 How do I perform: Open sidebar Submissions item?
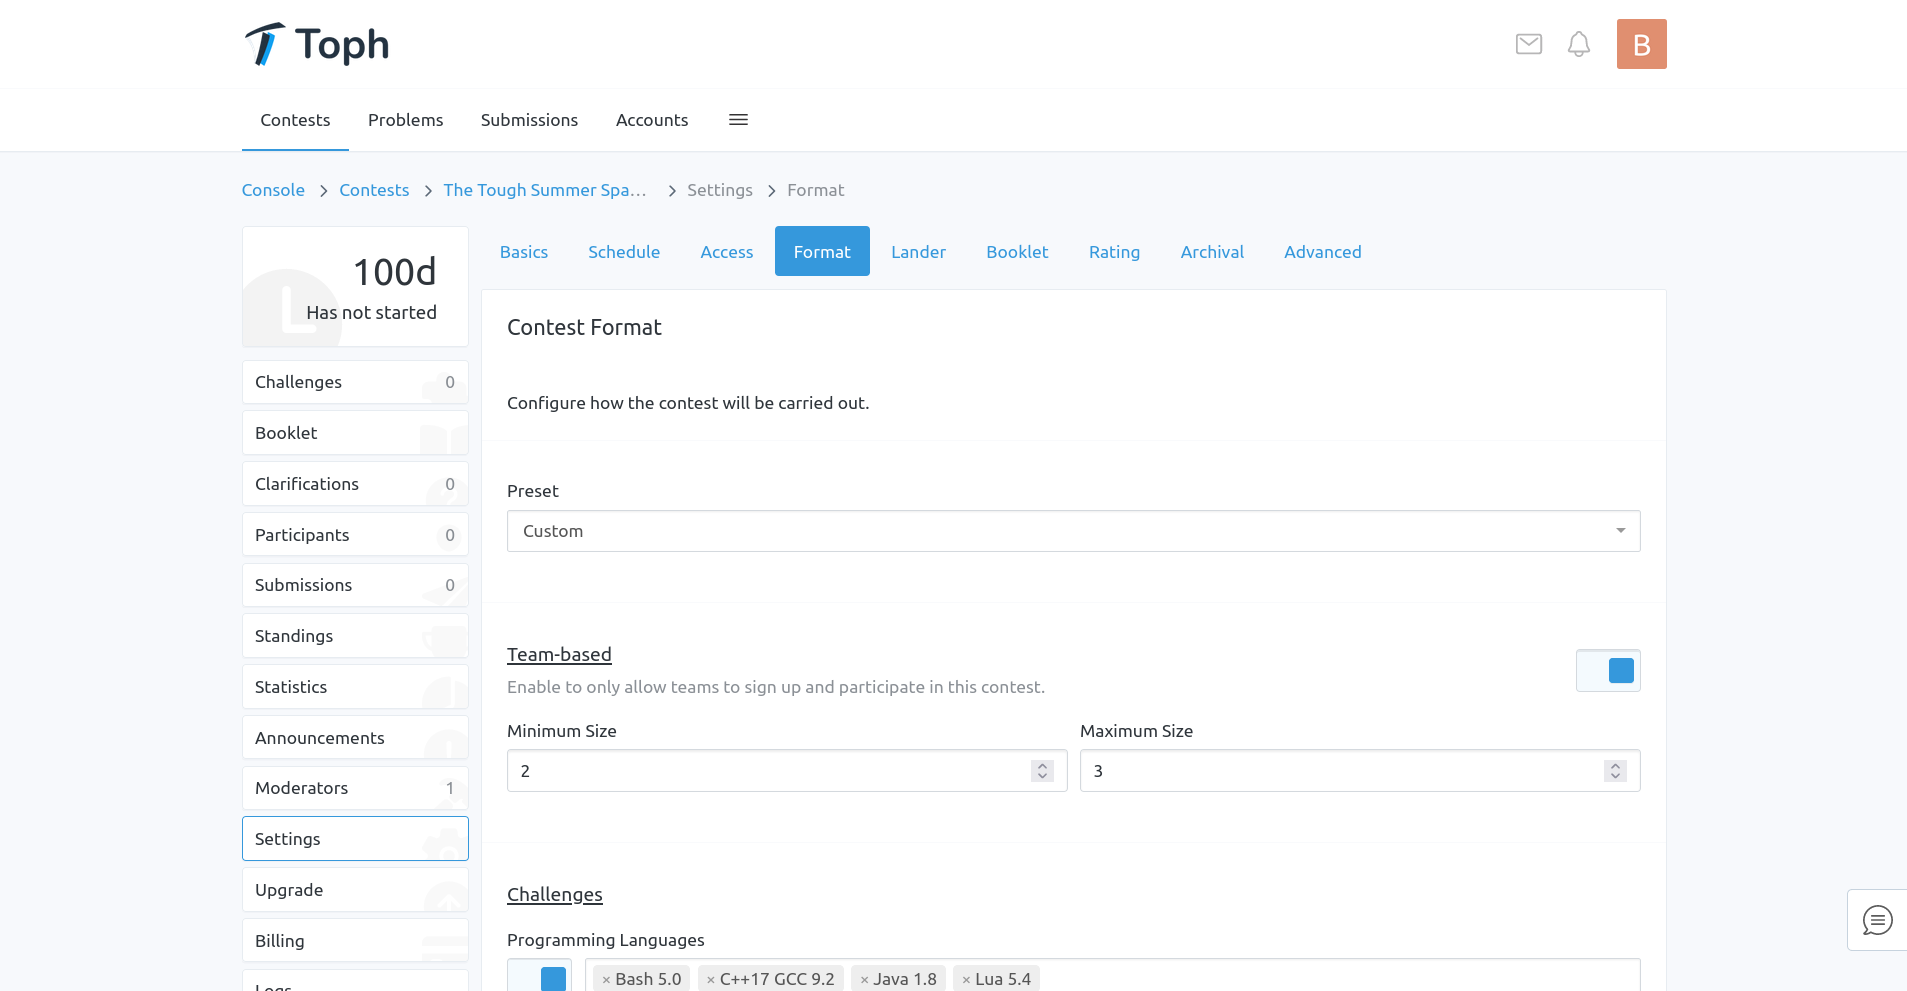pos(355,585)
